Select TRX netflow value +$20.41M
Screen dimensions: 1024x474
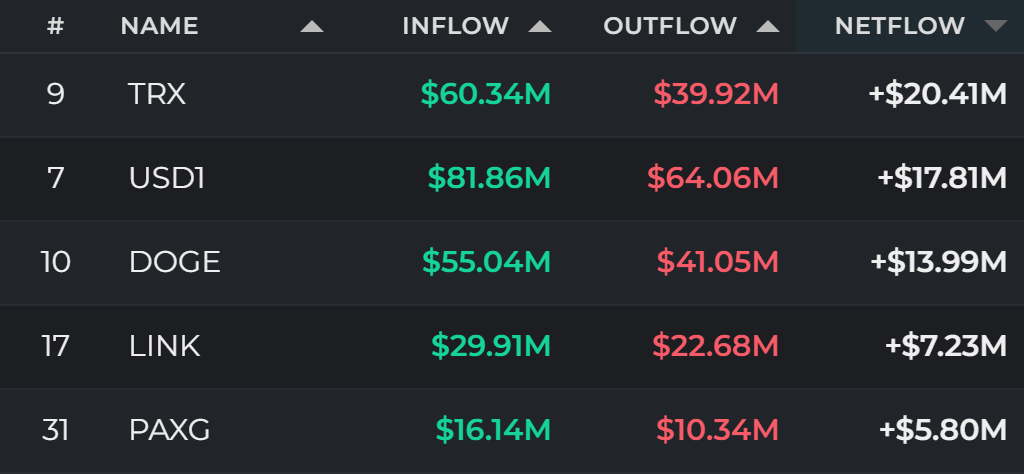pyautogui.click(x=938, y=95)
